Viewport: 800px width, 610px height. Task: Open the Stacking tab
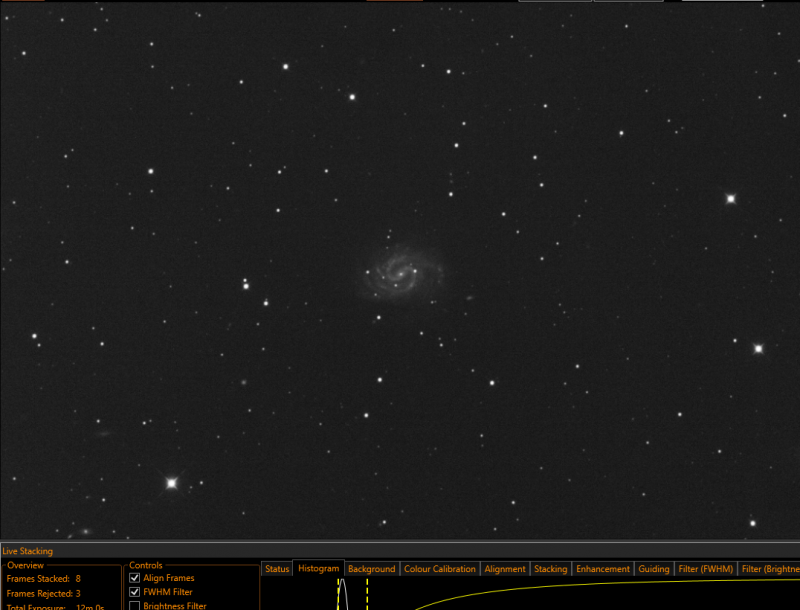click(551, 569)
